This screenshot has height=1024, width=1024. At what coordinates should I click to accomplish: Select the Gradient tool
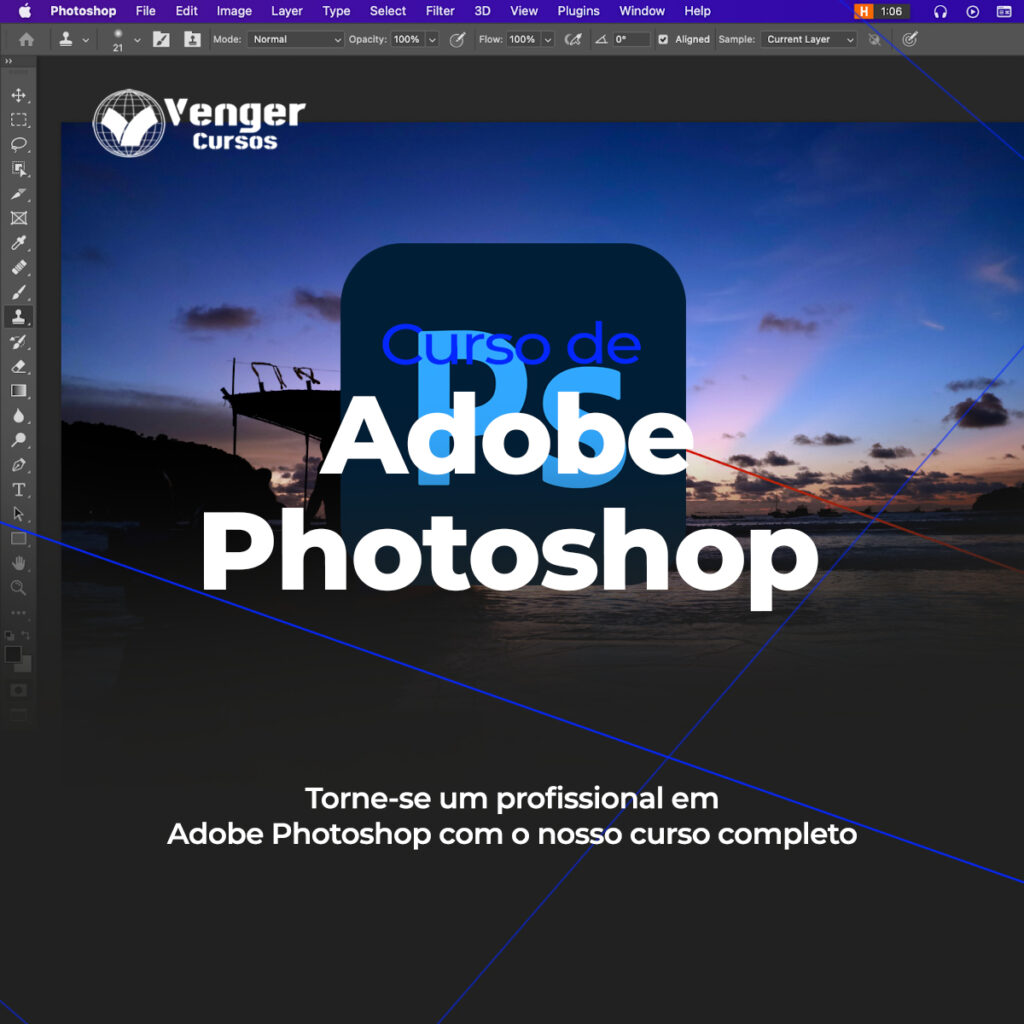click(18, 391)
